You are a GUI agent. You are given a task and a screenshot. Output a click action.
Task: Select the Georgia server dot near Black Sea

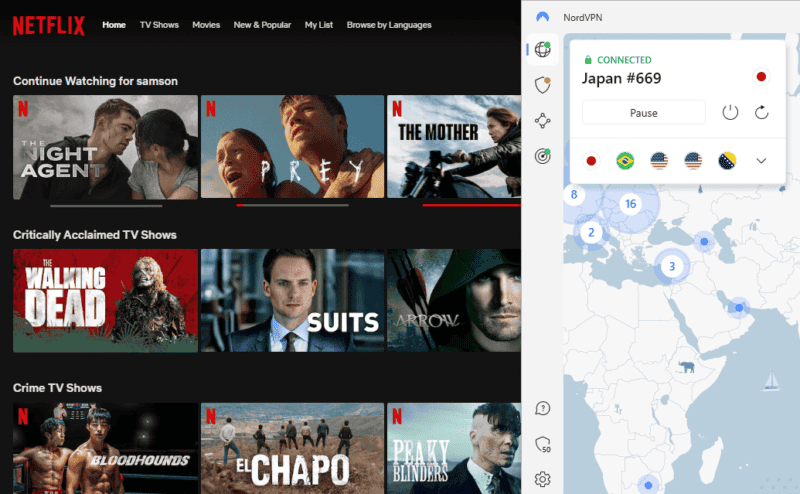[704, 241]
